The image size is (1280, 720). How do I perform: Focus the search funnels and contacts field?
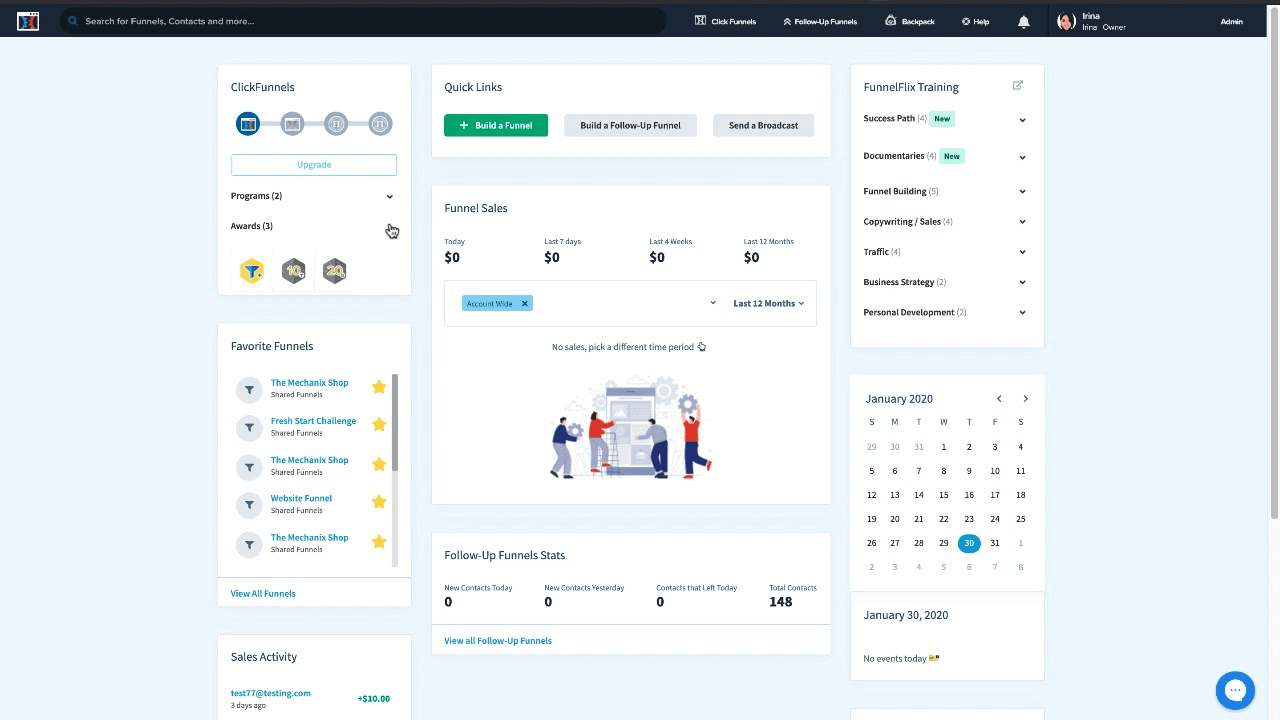point(360,21)
